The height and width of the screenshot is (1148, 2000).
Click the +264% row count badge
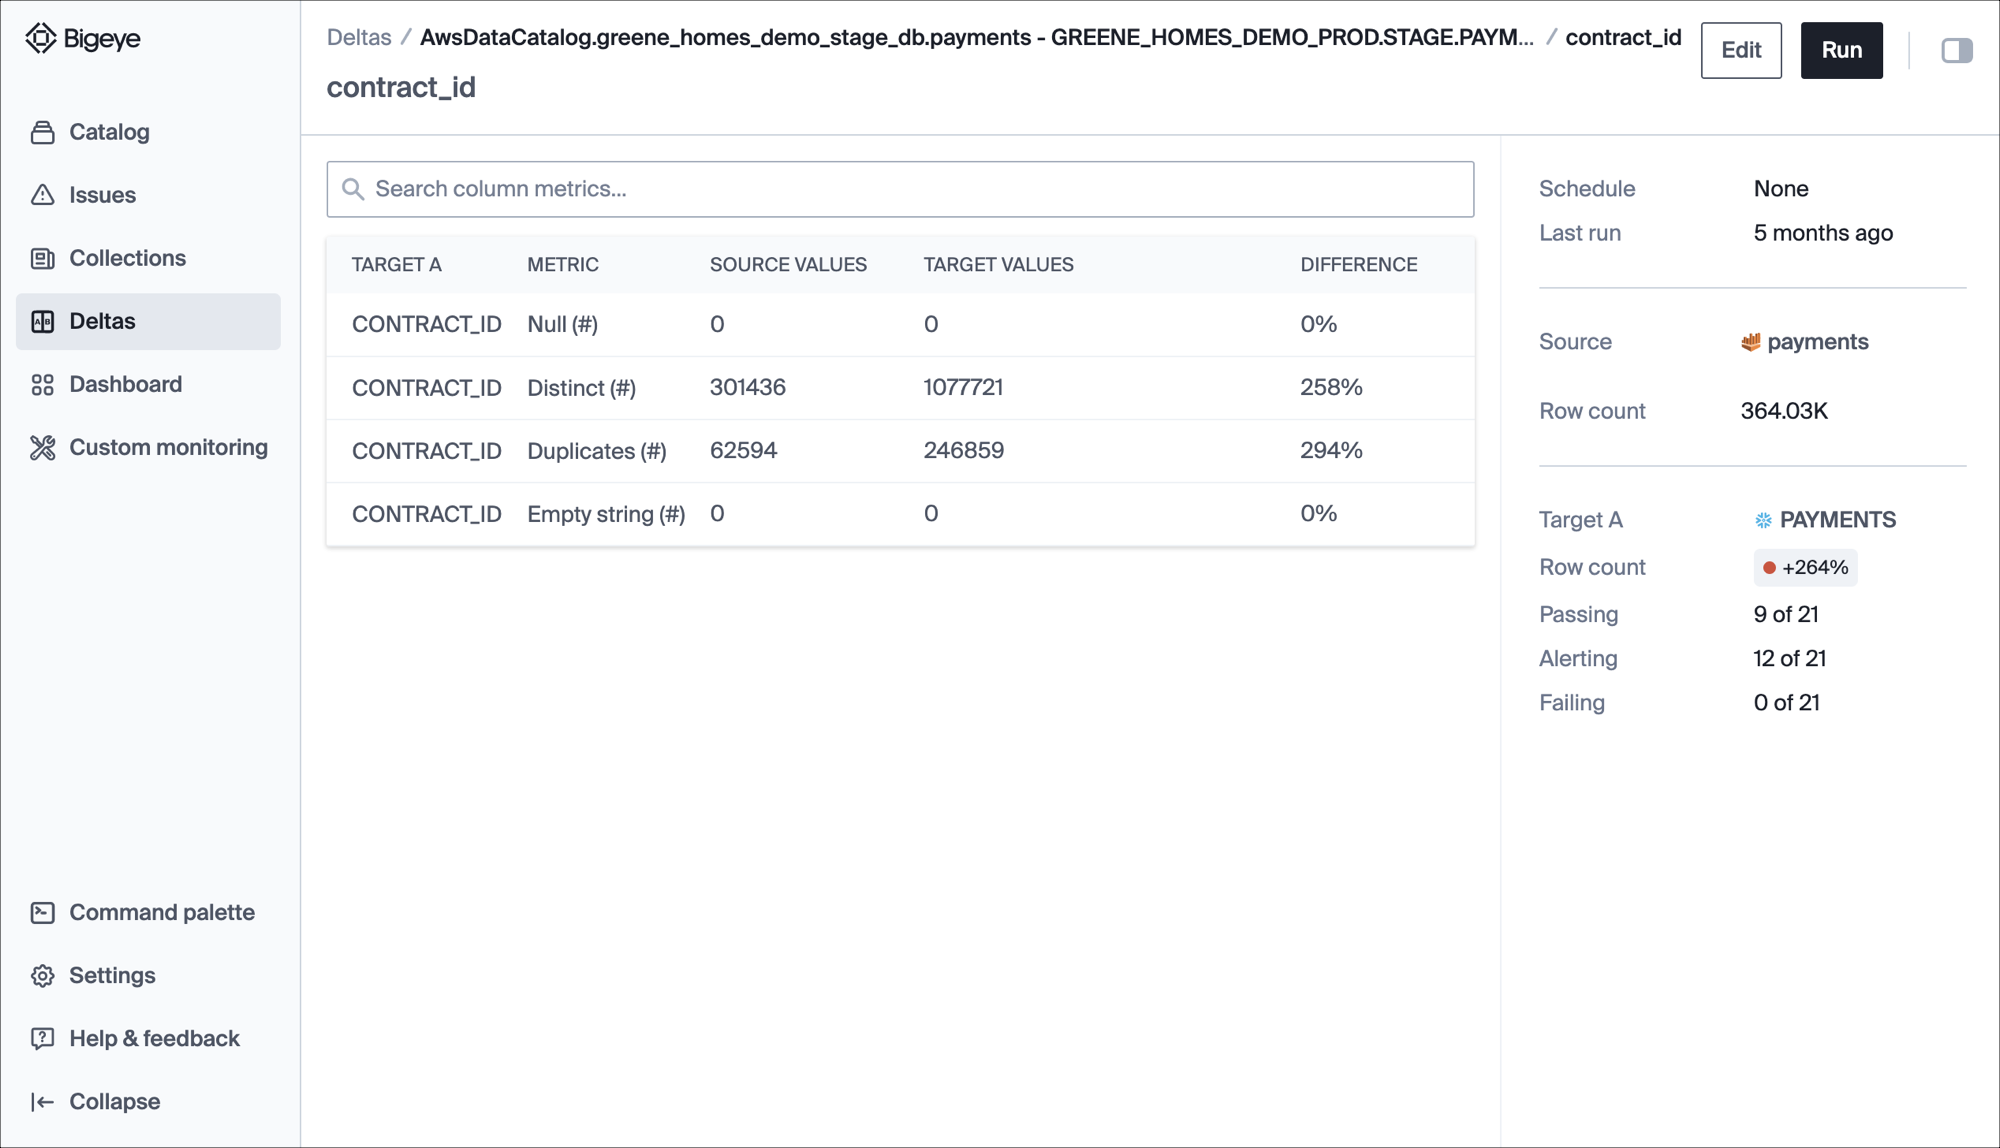(1805, 567)
